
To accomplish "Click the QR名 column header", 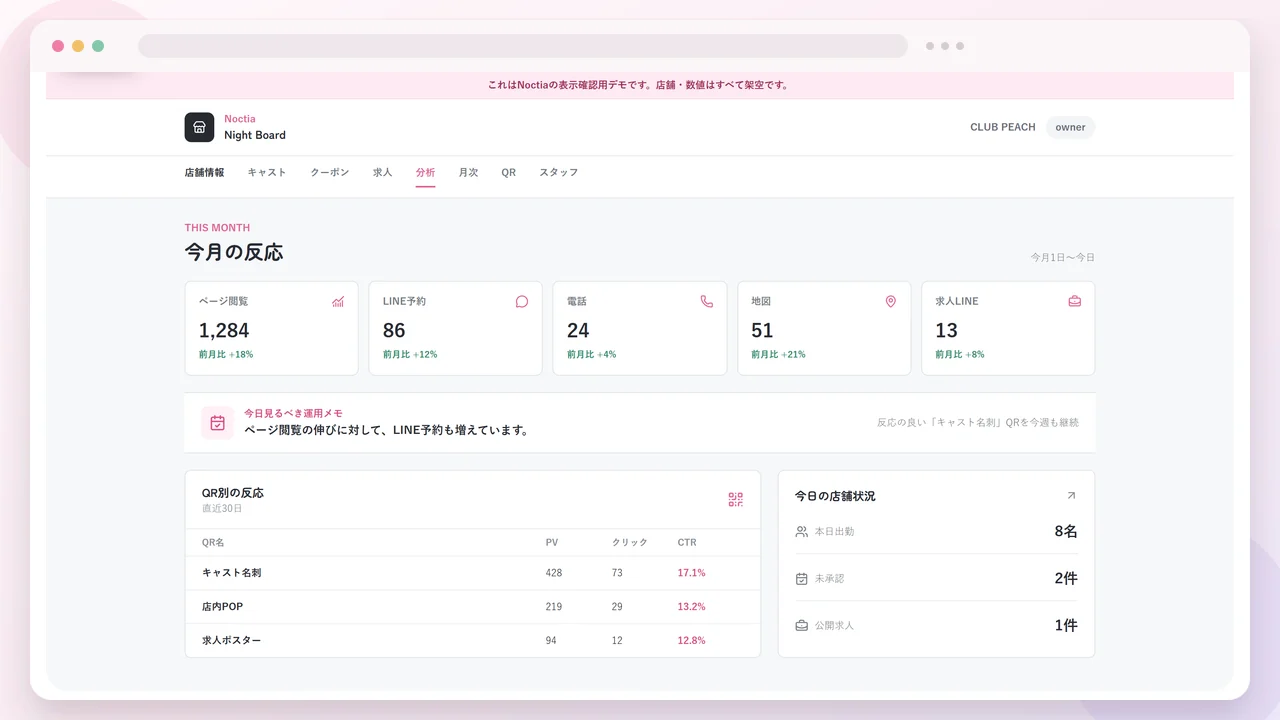I will tap(213, 543).
